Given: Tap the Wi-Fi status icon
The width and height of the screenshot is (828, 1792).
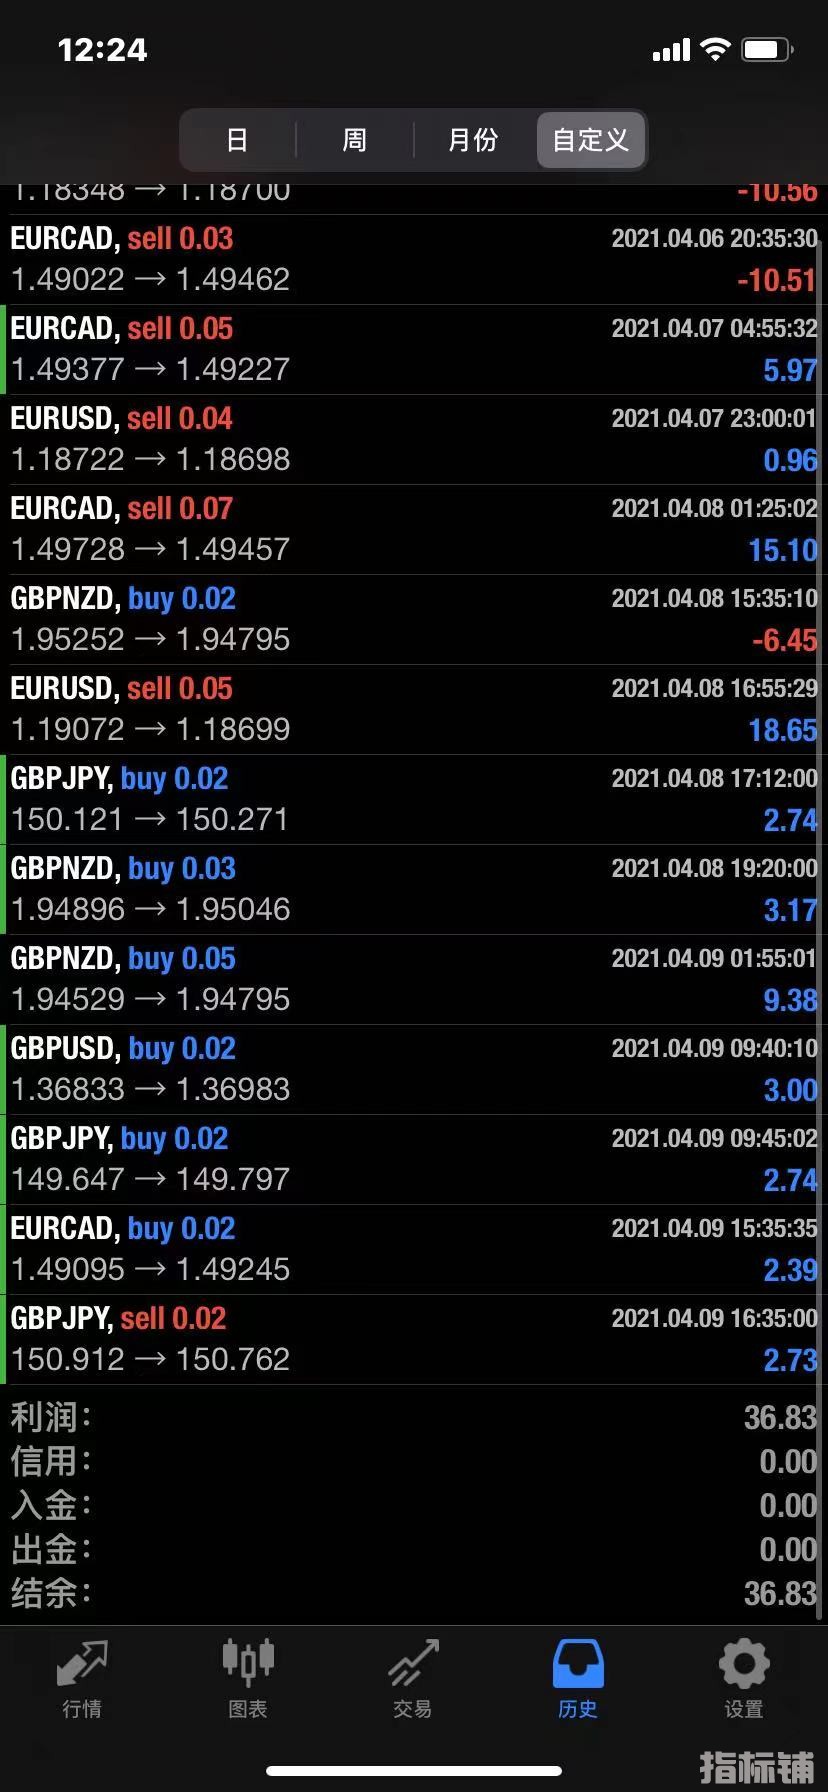Looking at the screenshot, I should pos(715,49).
